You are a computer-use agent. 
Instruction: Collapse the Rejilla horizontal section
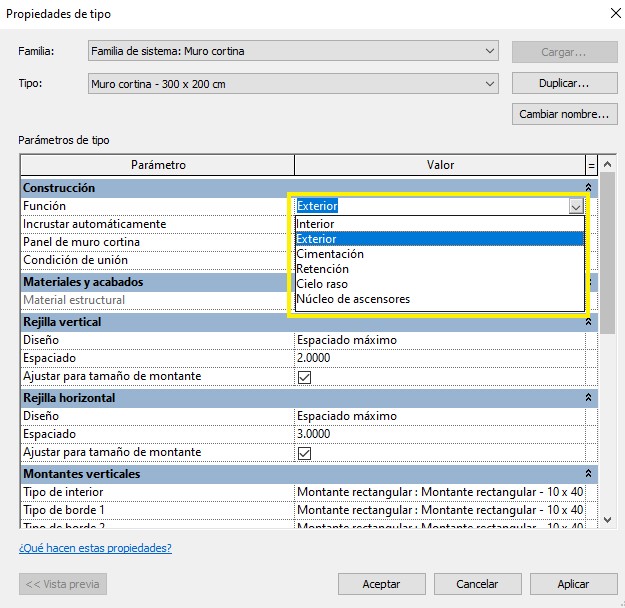[x=588, y=398]
